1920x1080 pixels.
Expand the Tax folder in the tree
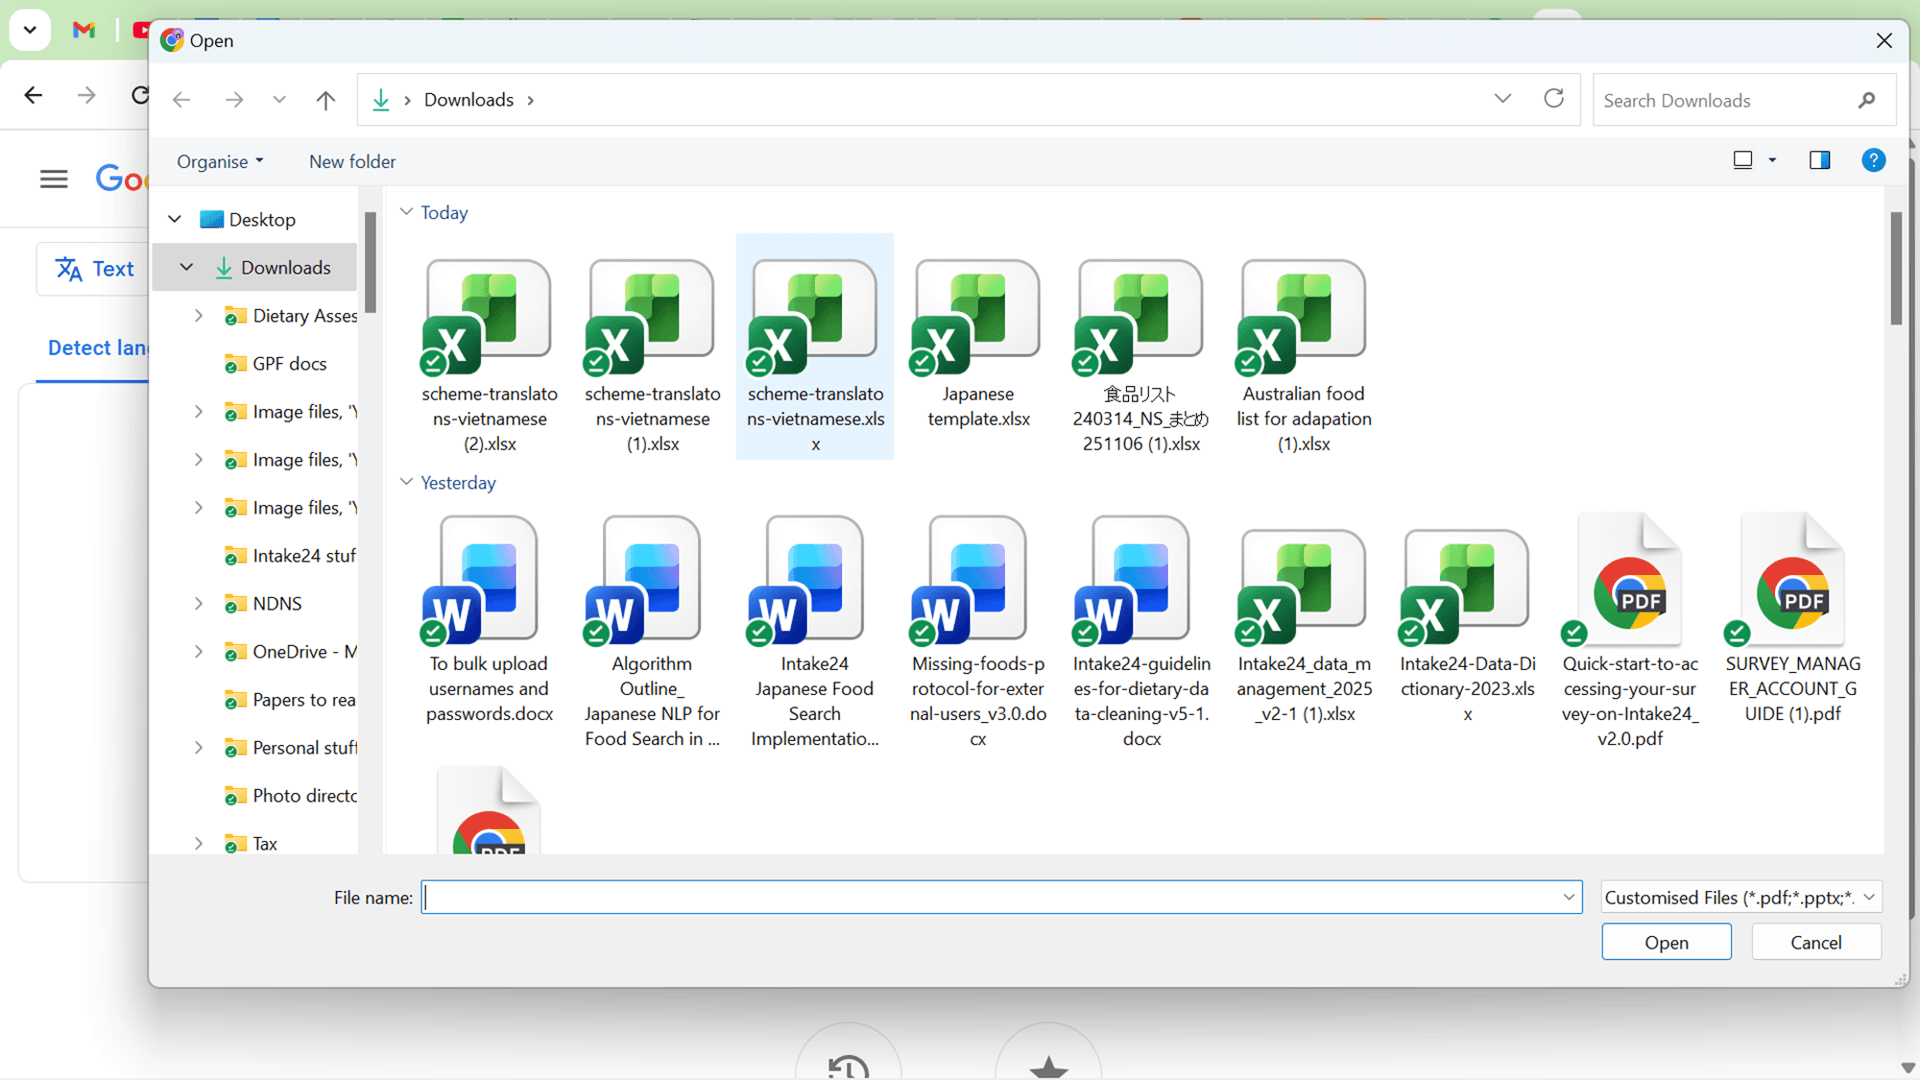coord(198,843)
